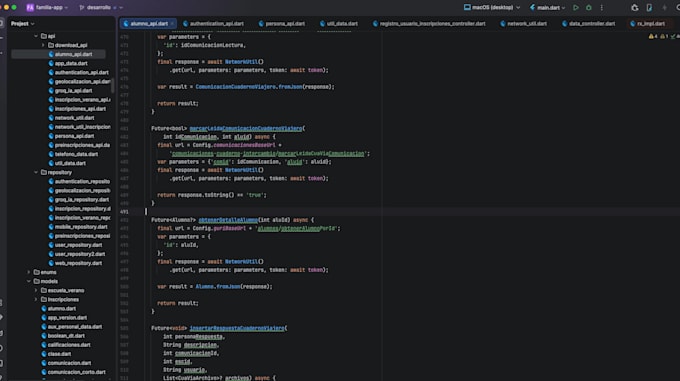This screenshot has width=680, height=381.
Task: Open boolean_dt.dart in the project tree
Action: point(66,336)
